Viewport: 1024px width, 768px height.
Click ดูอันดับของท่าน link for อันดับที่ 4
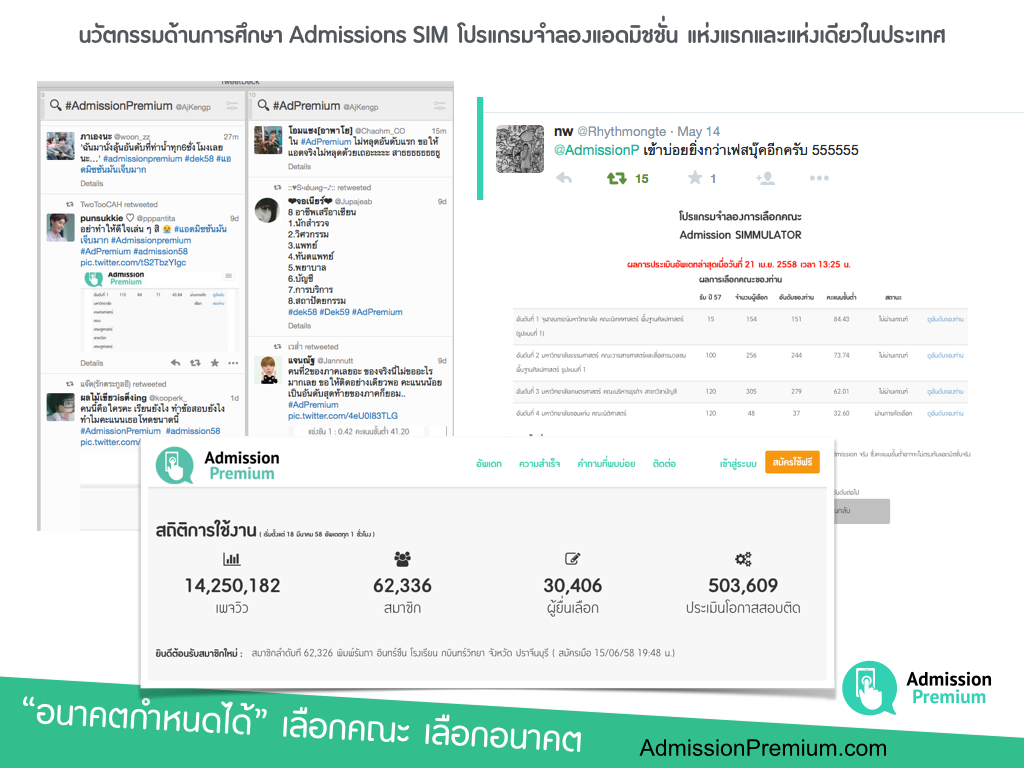[945, 413]
